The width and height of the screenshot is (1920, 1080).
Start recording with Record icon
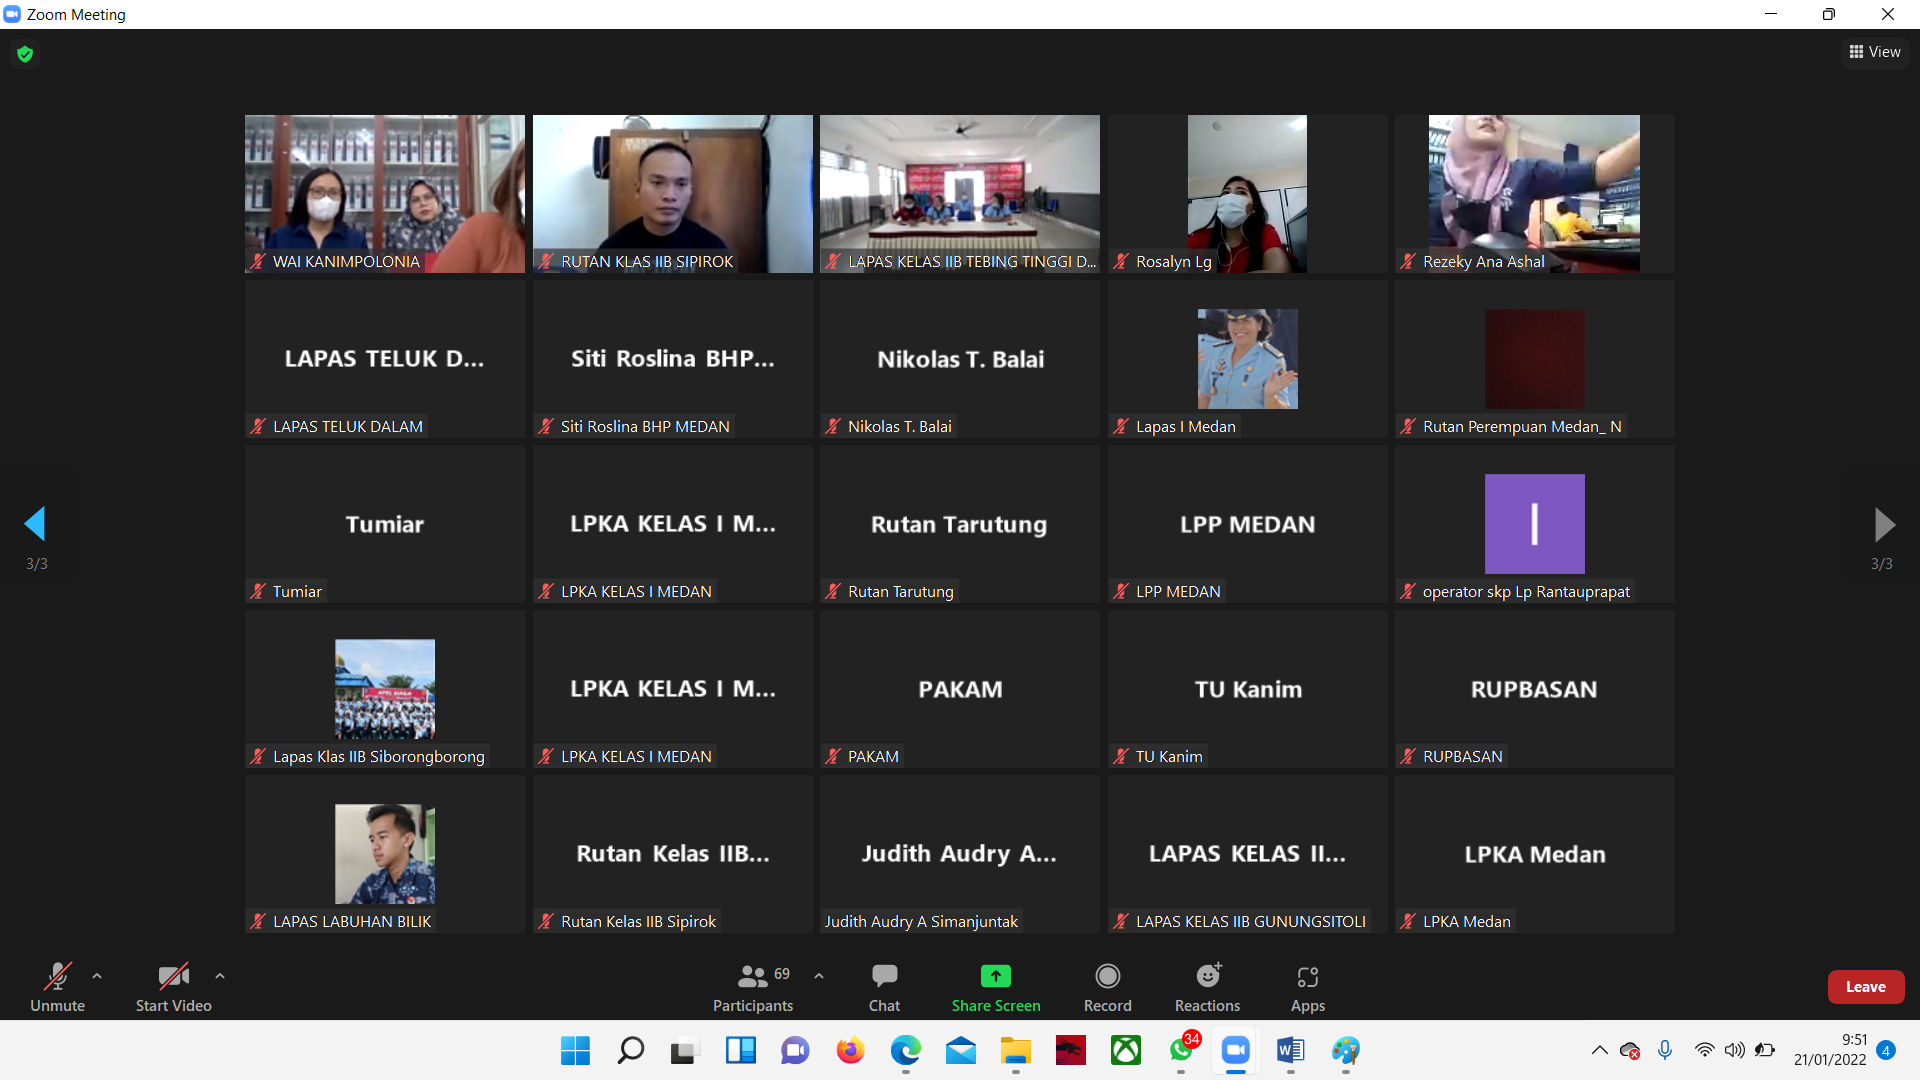(1107, 976)
